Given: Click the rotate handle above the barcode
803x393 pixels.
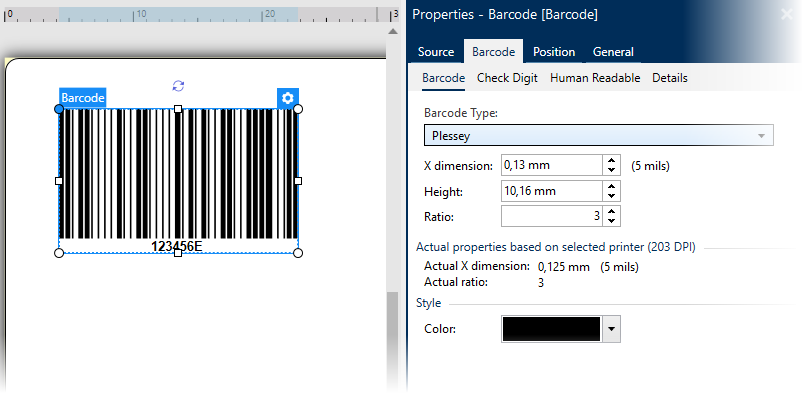Looking at the screenshot, I should [178, 86].
